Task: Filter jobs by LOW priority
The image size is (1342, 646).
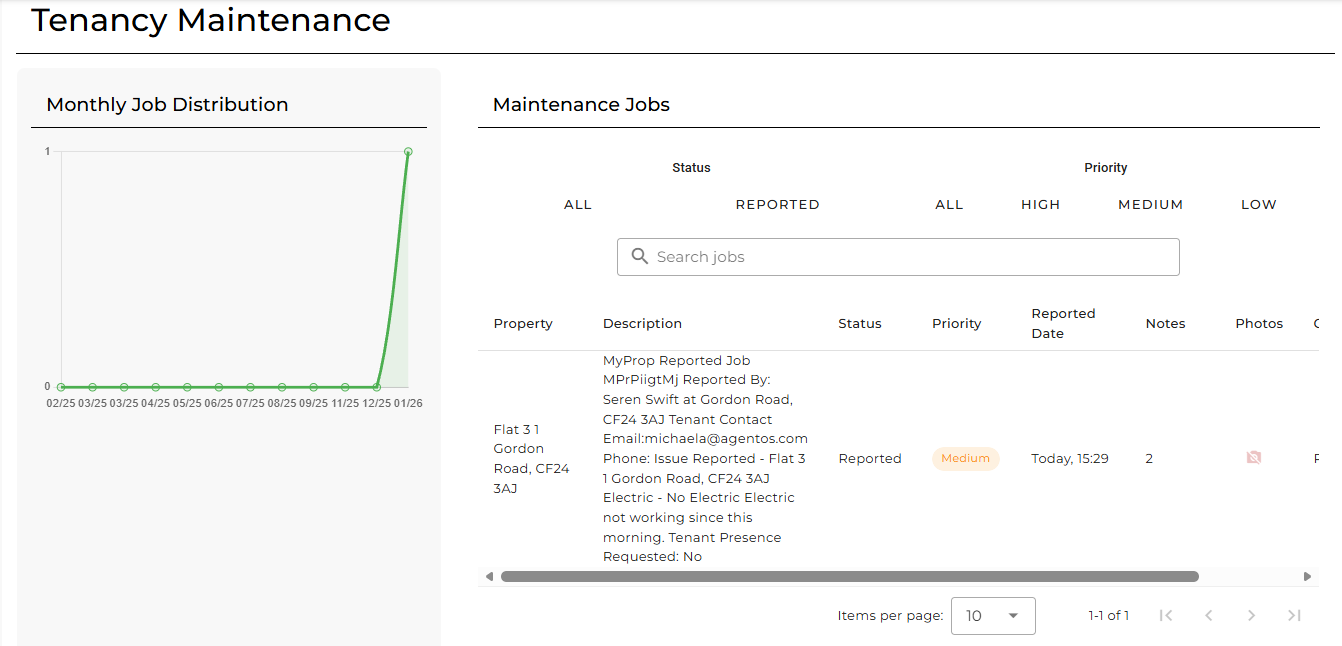Action: tap(1258, 205)
